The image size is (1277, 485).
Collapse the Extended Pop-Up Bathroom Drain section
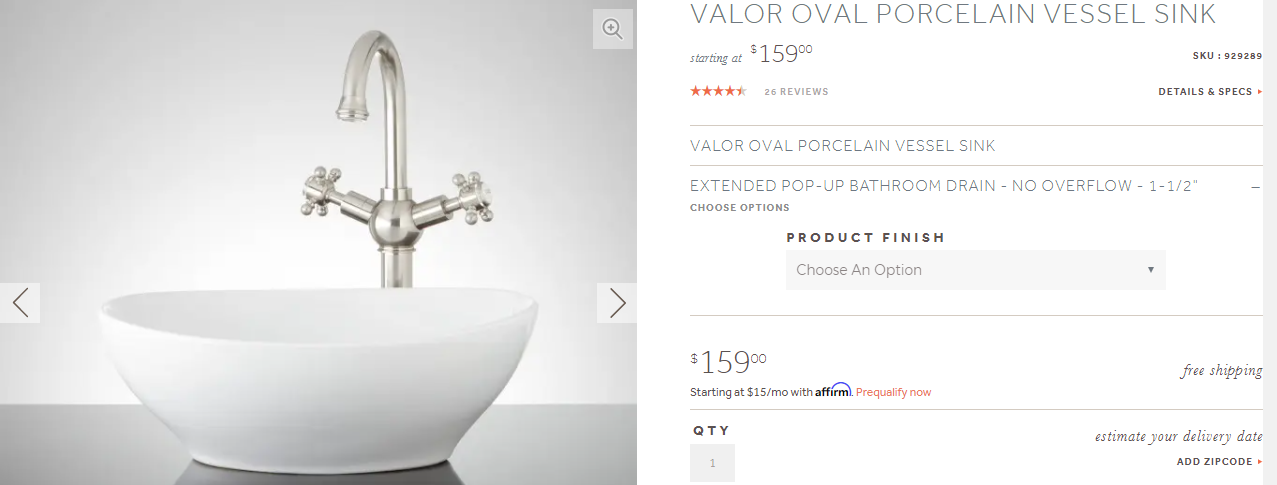[1255, 186]
